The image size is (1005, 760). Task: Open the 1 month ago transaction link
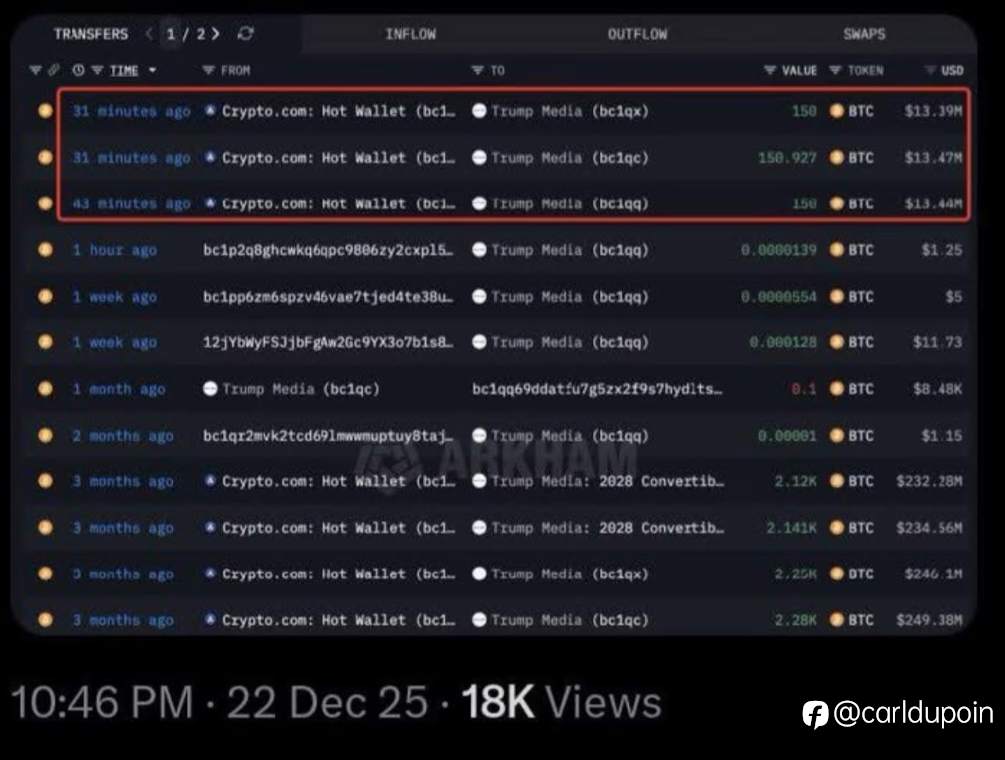(119, 389)
